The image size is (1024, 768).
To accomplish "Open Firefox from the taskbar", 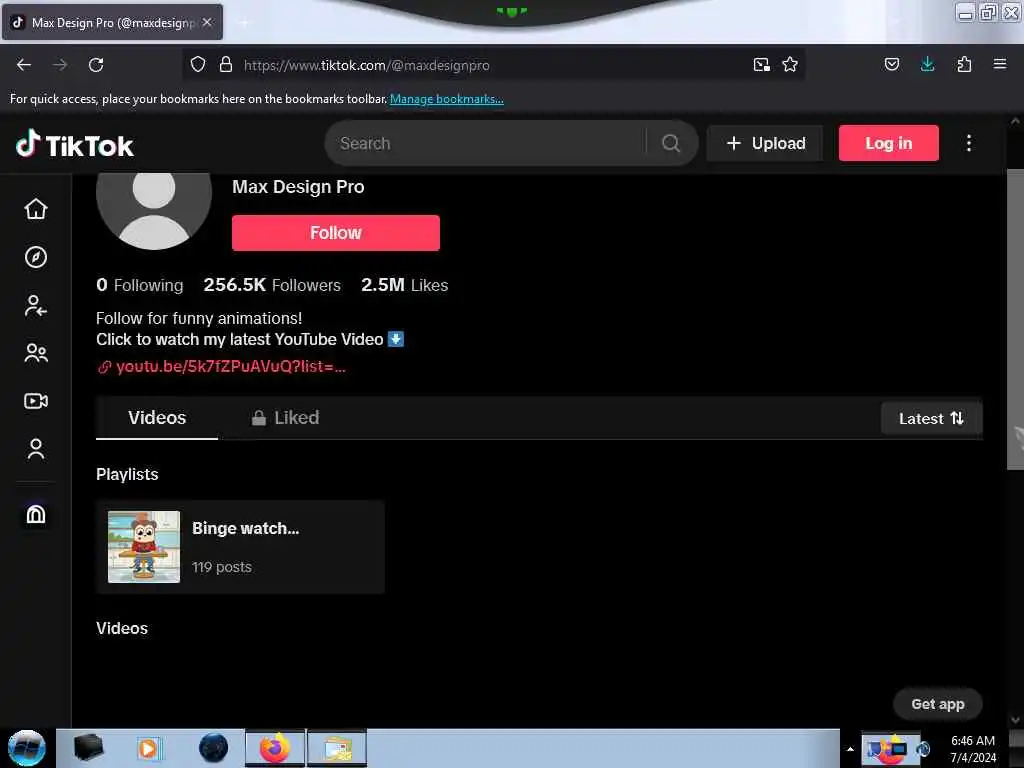I will tap(275, 748).
